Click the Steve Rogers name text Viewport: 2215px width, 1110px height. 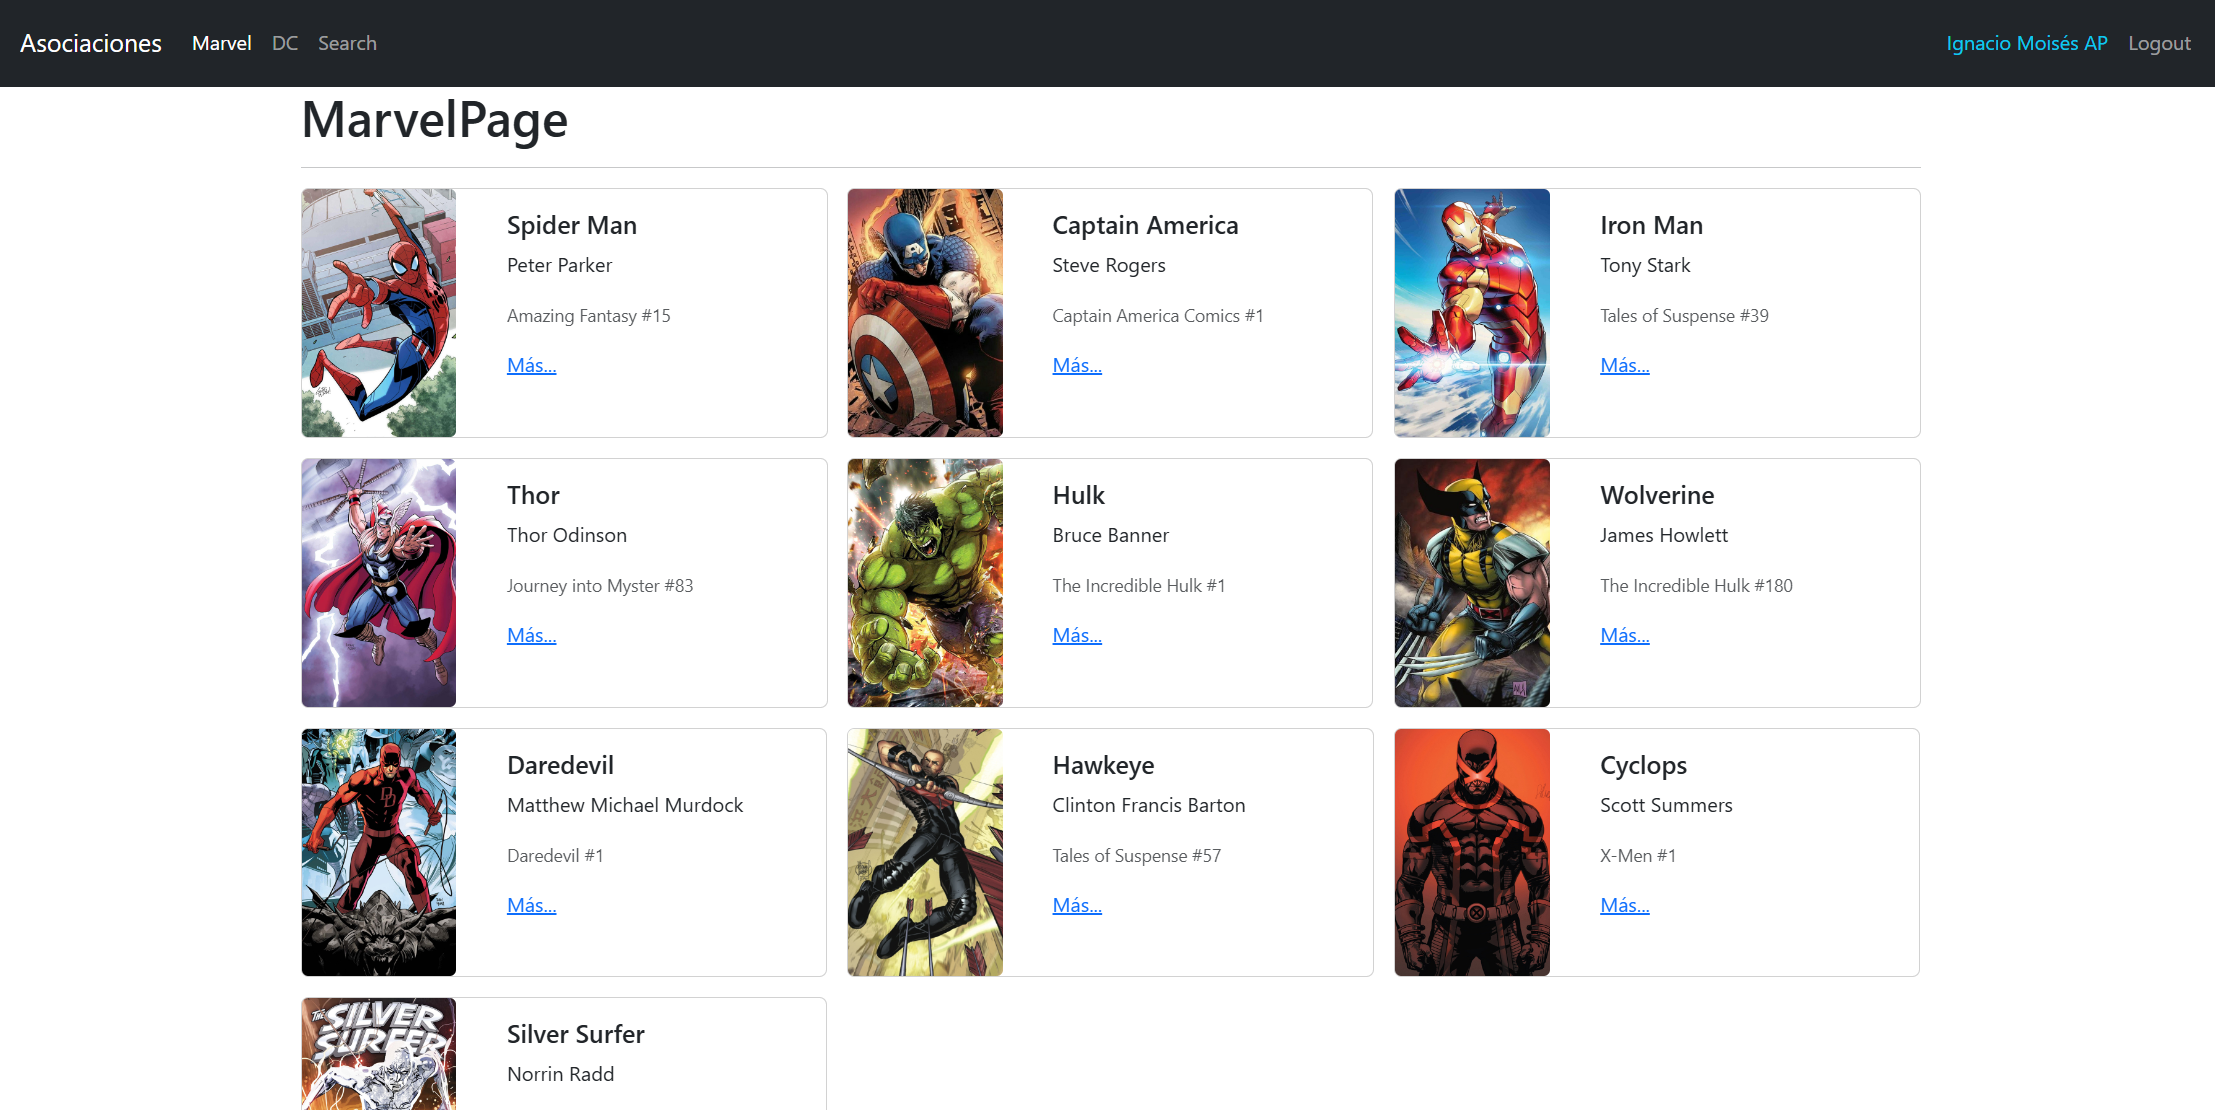(x=1108, y=265)
